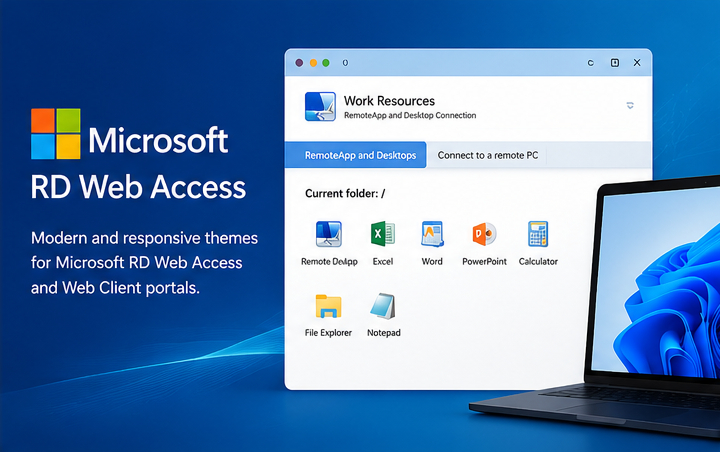The width and height of the screenshot is (720, 452).
Task: Open the Notepad app icon
Action: pos(383,306)
